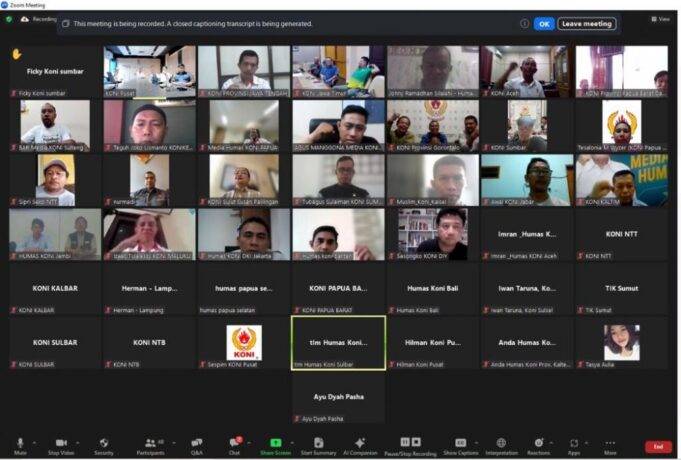
Task: Click the muted mic icon on TIK Sumut tile
Action: pyautogui.click(x=580, y=310)
